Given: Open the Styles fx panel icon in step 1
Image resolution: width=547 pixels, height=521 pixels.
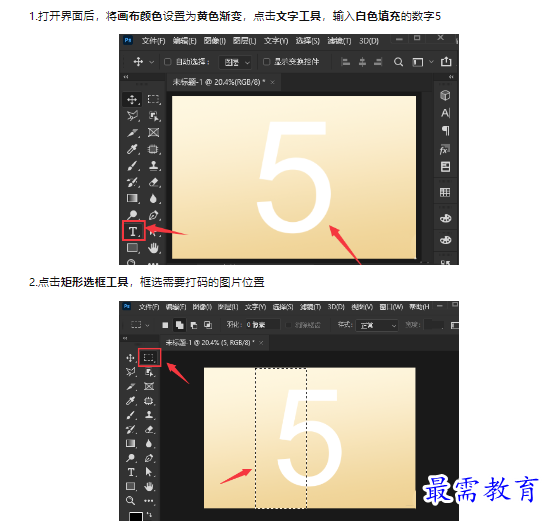Looking at the screenshot, I should click(x=445, y=149).
